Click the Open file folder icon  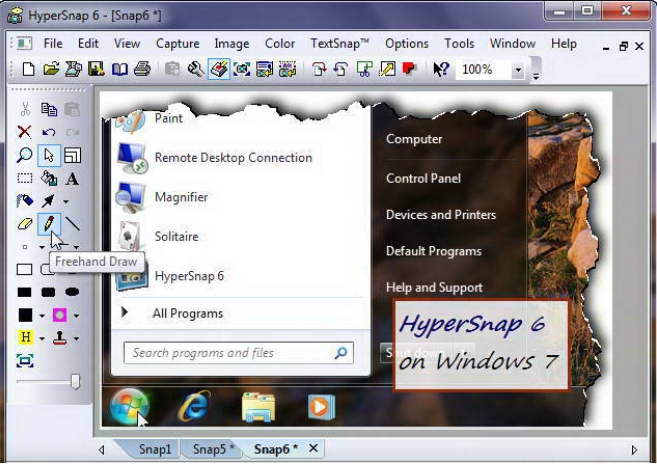tap(51, 69)
